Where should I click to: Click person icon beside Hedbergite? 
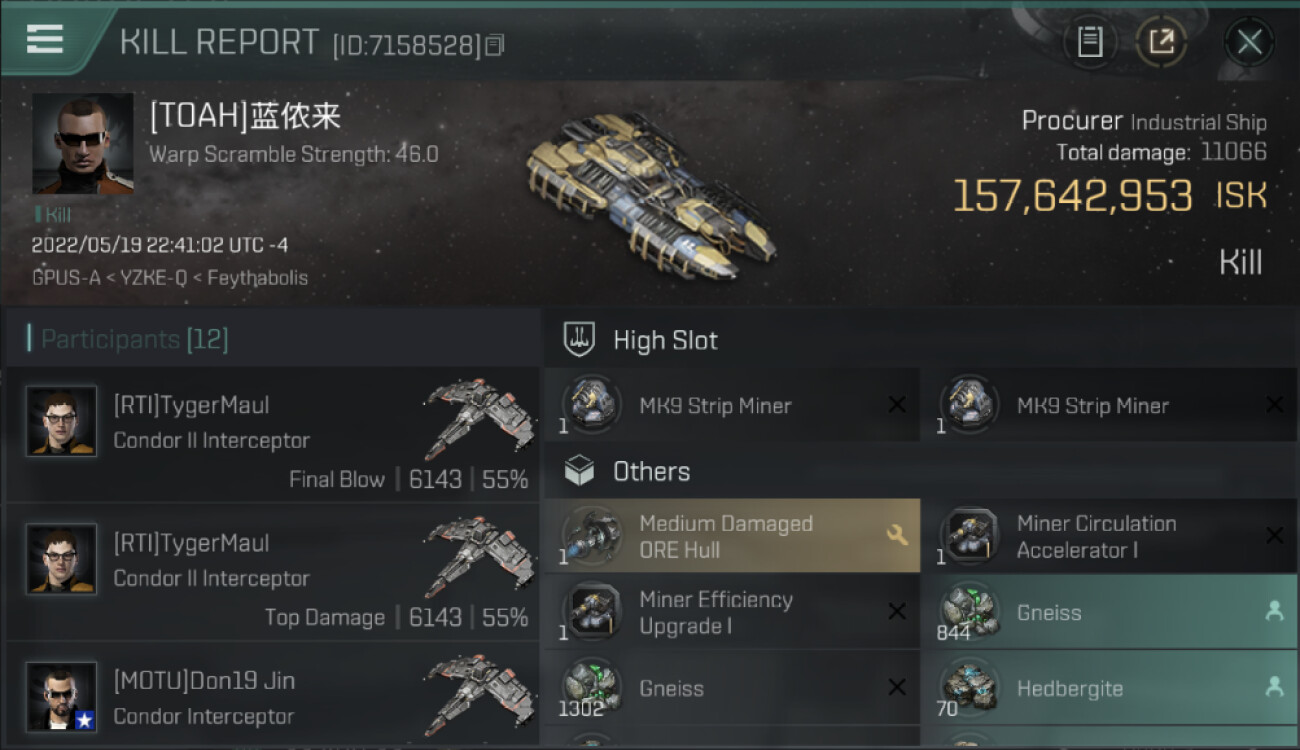point(1274,688)
